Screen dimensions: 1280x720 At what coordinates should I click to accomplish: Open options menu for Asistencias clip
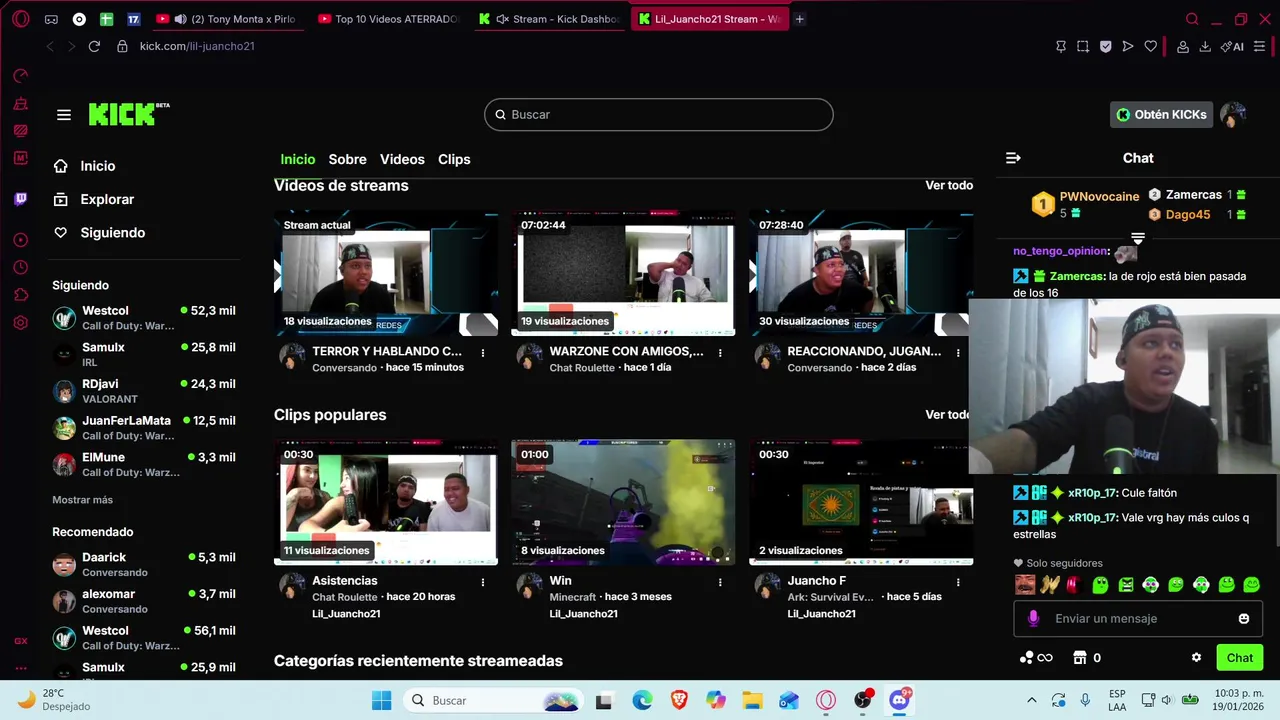483,582
